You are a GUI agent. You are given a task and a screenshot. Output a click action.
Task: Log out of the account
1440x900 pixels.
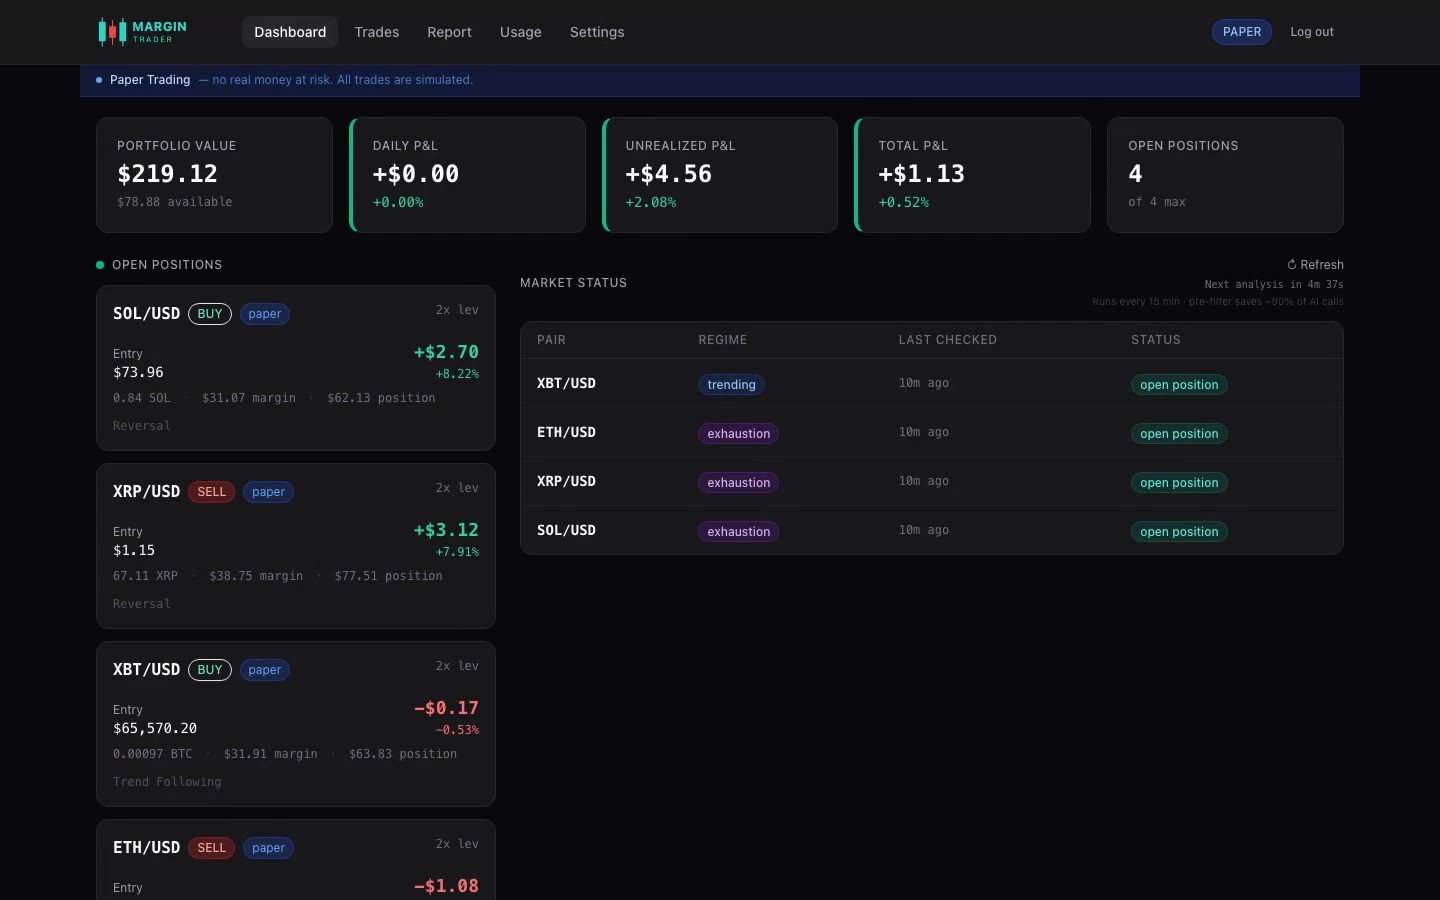[x=1312, y=32]
